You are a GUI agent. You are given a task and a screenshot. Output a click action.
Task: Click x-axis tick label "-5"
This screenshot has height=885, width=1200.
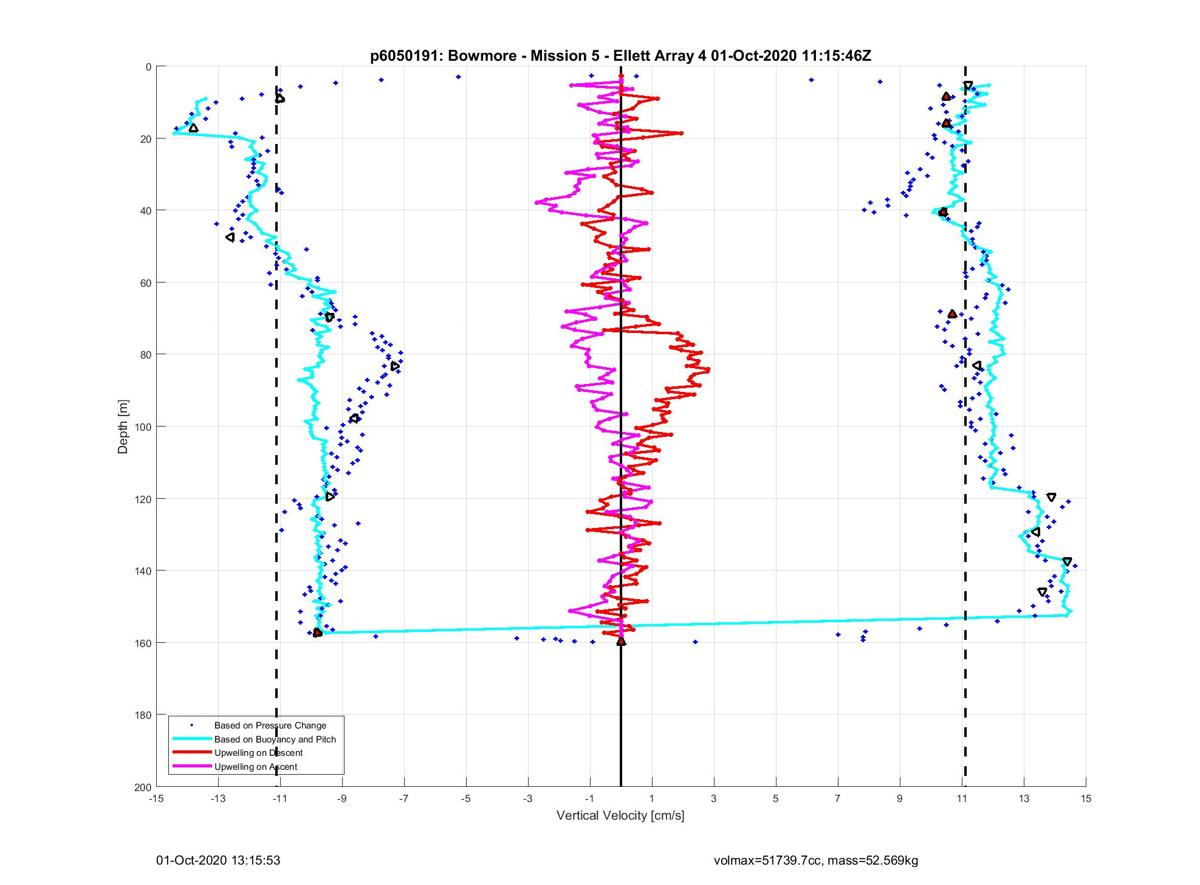(466, 799)
